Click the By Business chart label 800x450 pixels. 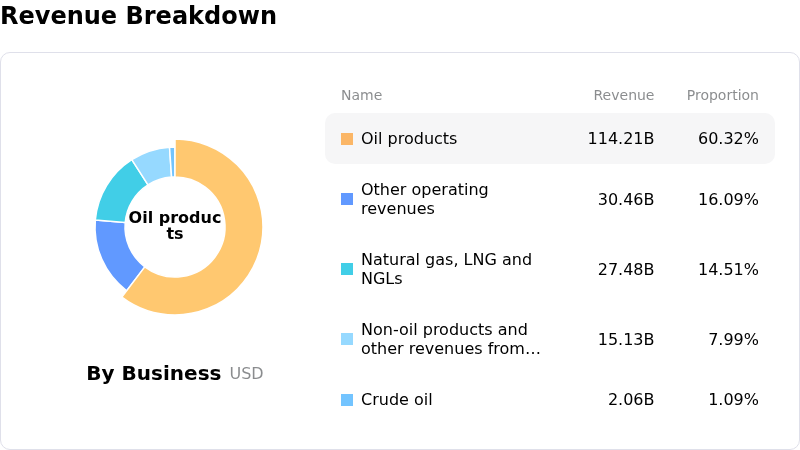[x=153, y=374]
